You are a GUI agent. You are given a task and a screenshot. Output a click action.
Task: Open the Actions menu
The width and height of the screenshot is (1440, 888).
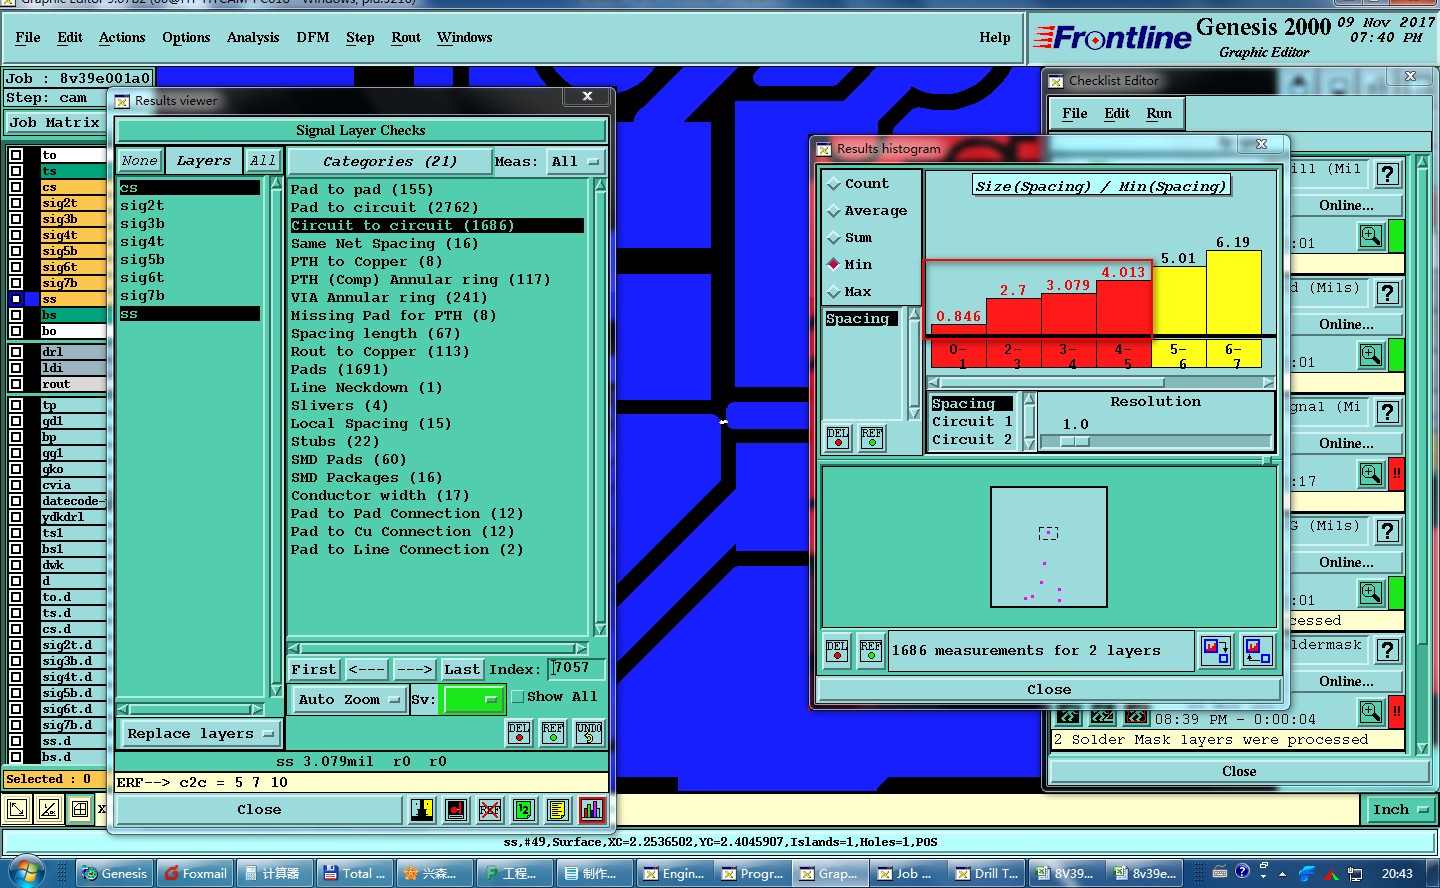[x=122, y=38]
